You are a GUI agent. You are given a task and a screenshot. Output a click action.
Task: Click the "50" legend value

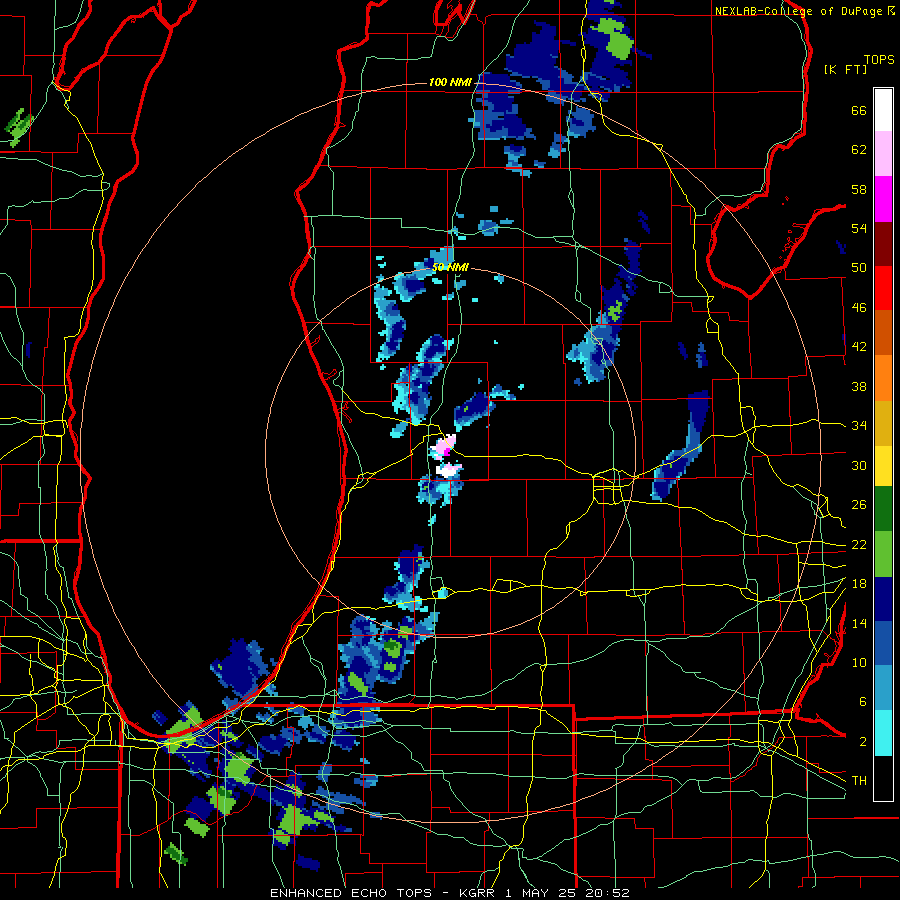click(x=859, y=268)
